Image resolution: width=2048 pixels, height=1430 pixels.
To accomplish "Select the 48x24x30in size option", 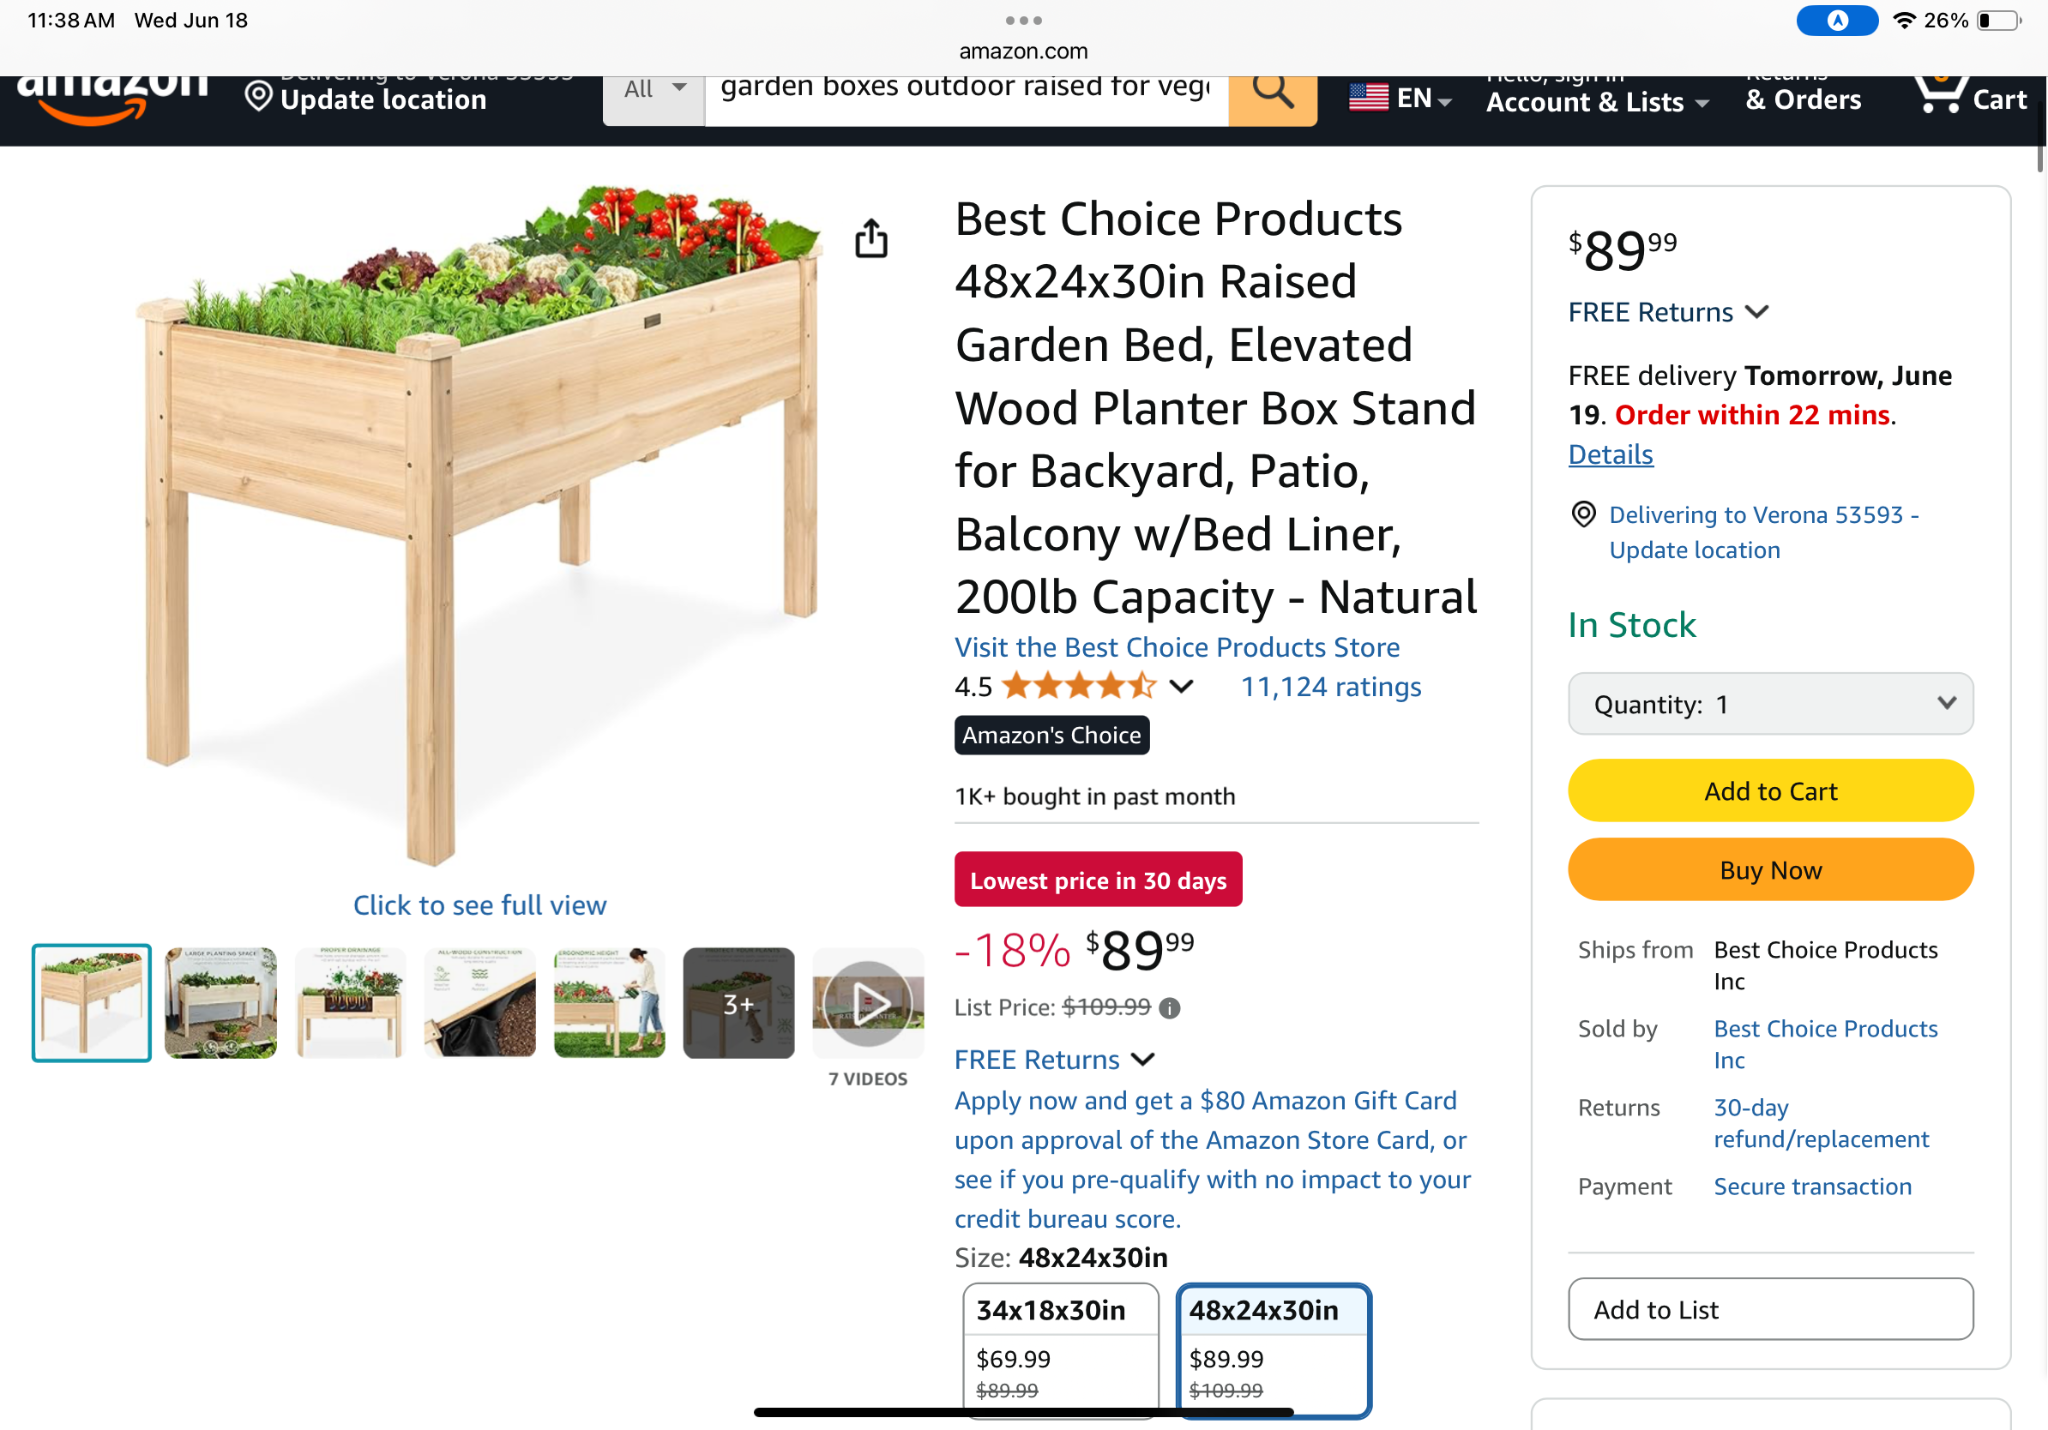I will click(x=1273, y=1348).
